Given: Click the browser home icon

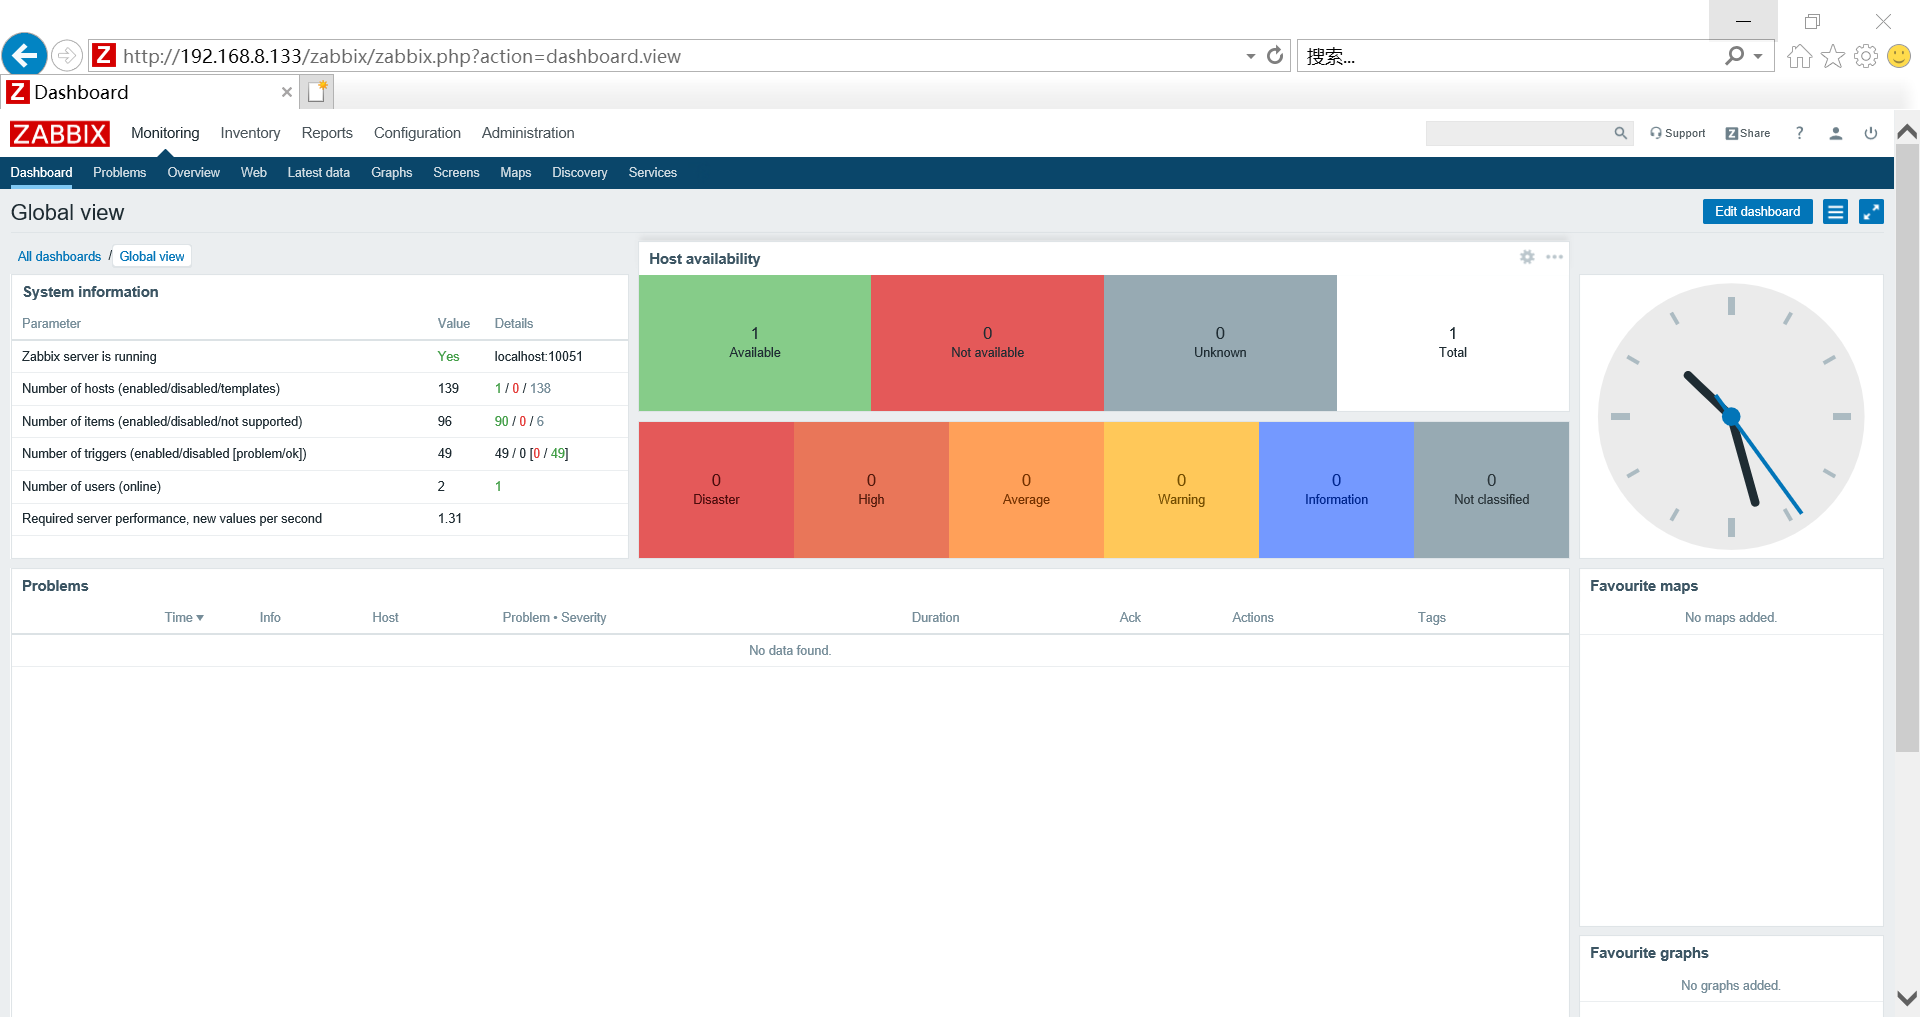Looking at the screenshot, I should (x=1799, y=56).
